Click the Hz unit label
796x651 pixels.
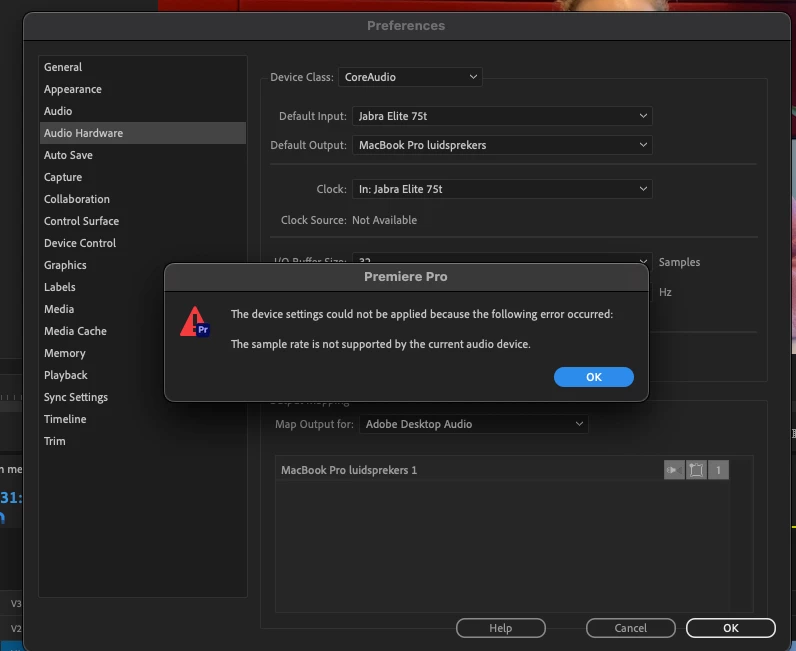click(665, 292)
